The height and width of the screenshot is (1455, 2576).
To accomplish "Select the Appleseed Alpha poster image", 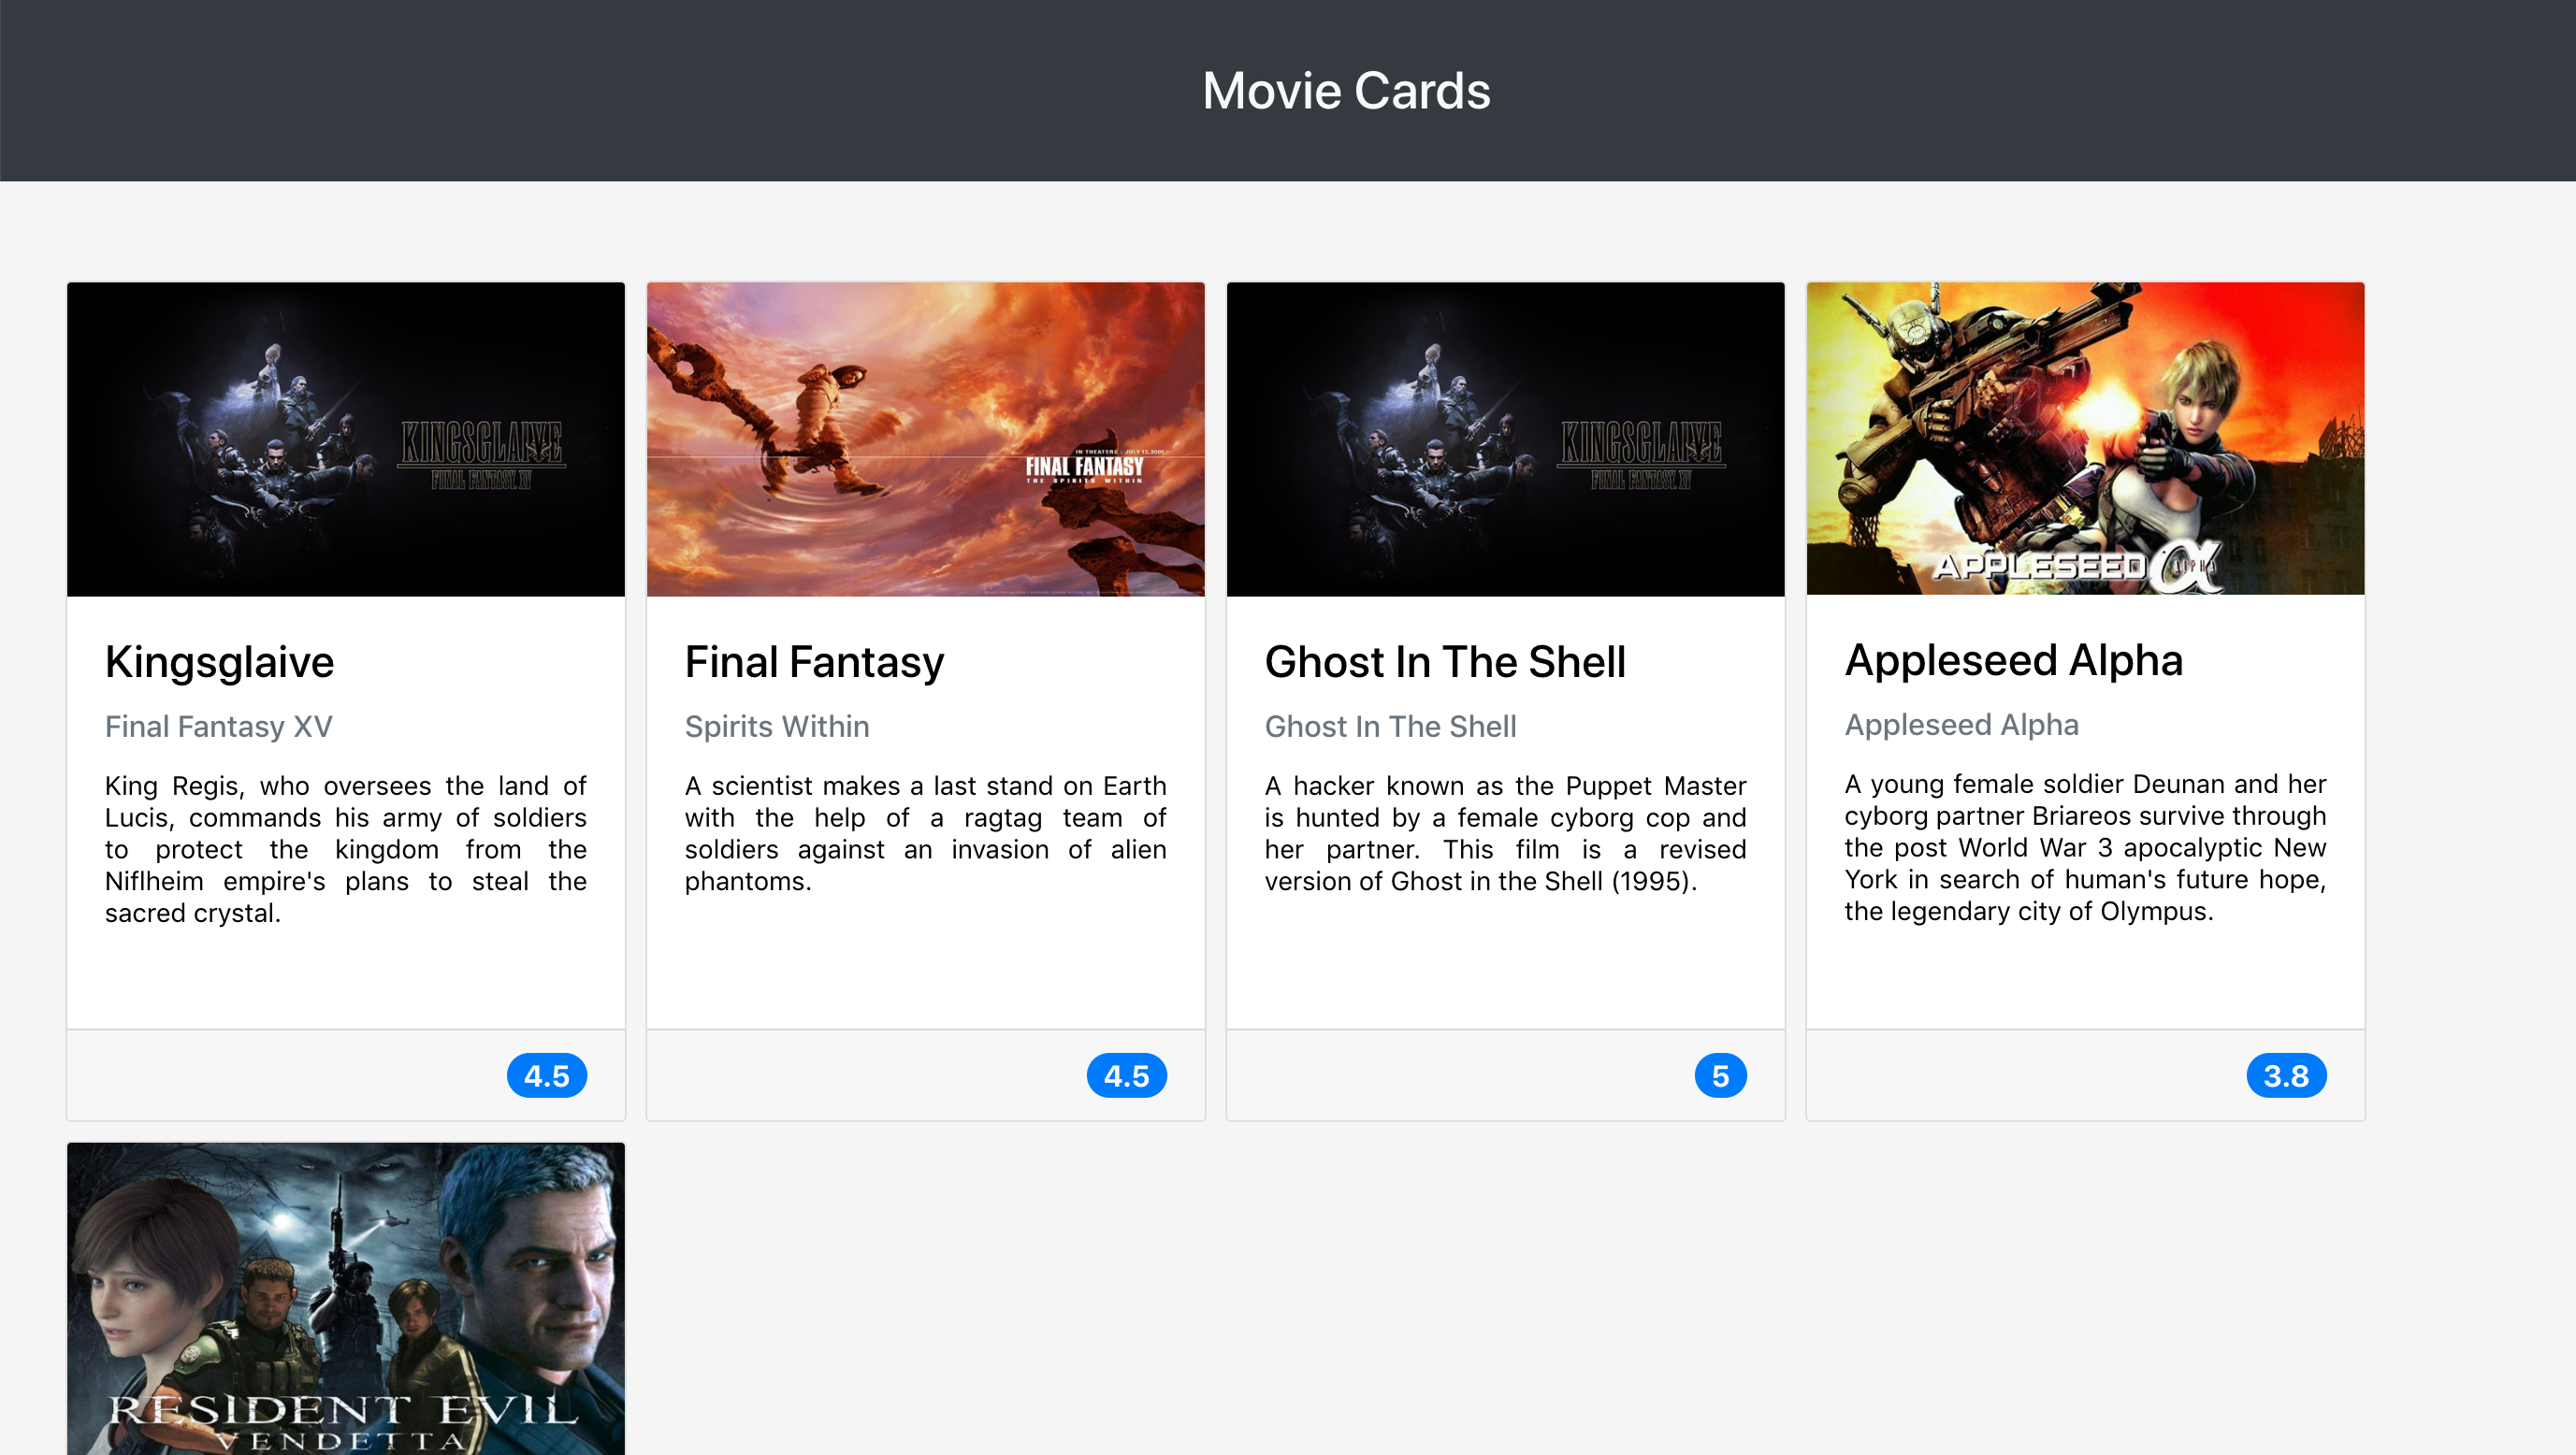I will [x=2085, y=438].
